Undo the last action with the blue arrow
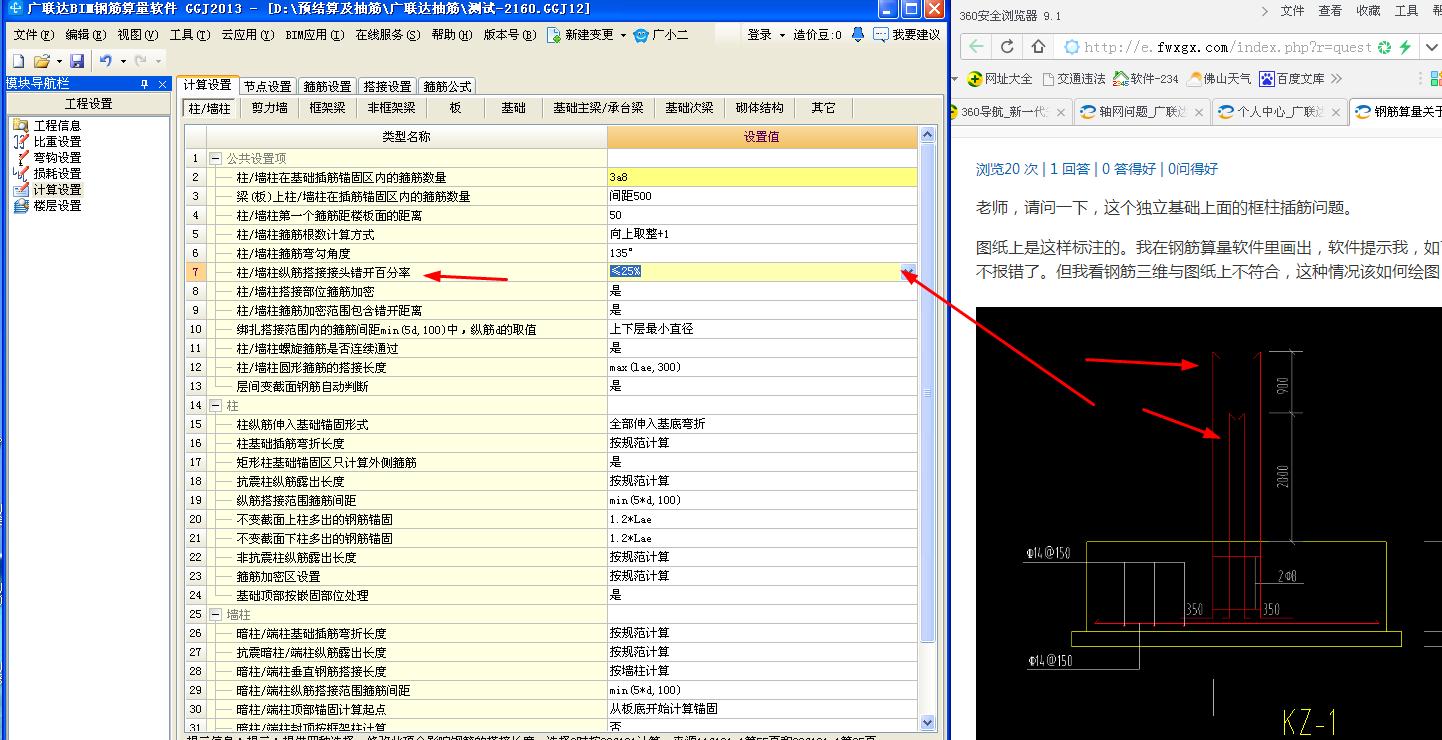Screen dimensions: 1442x740 point(106,61)
